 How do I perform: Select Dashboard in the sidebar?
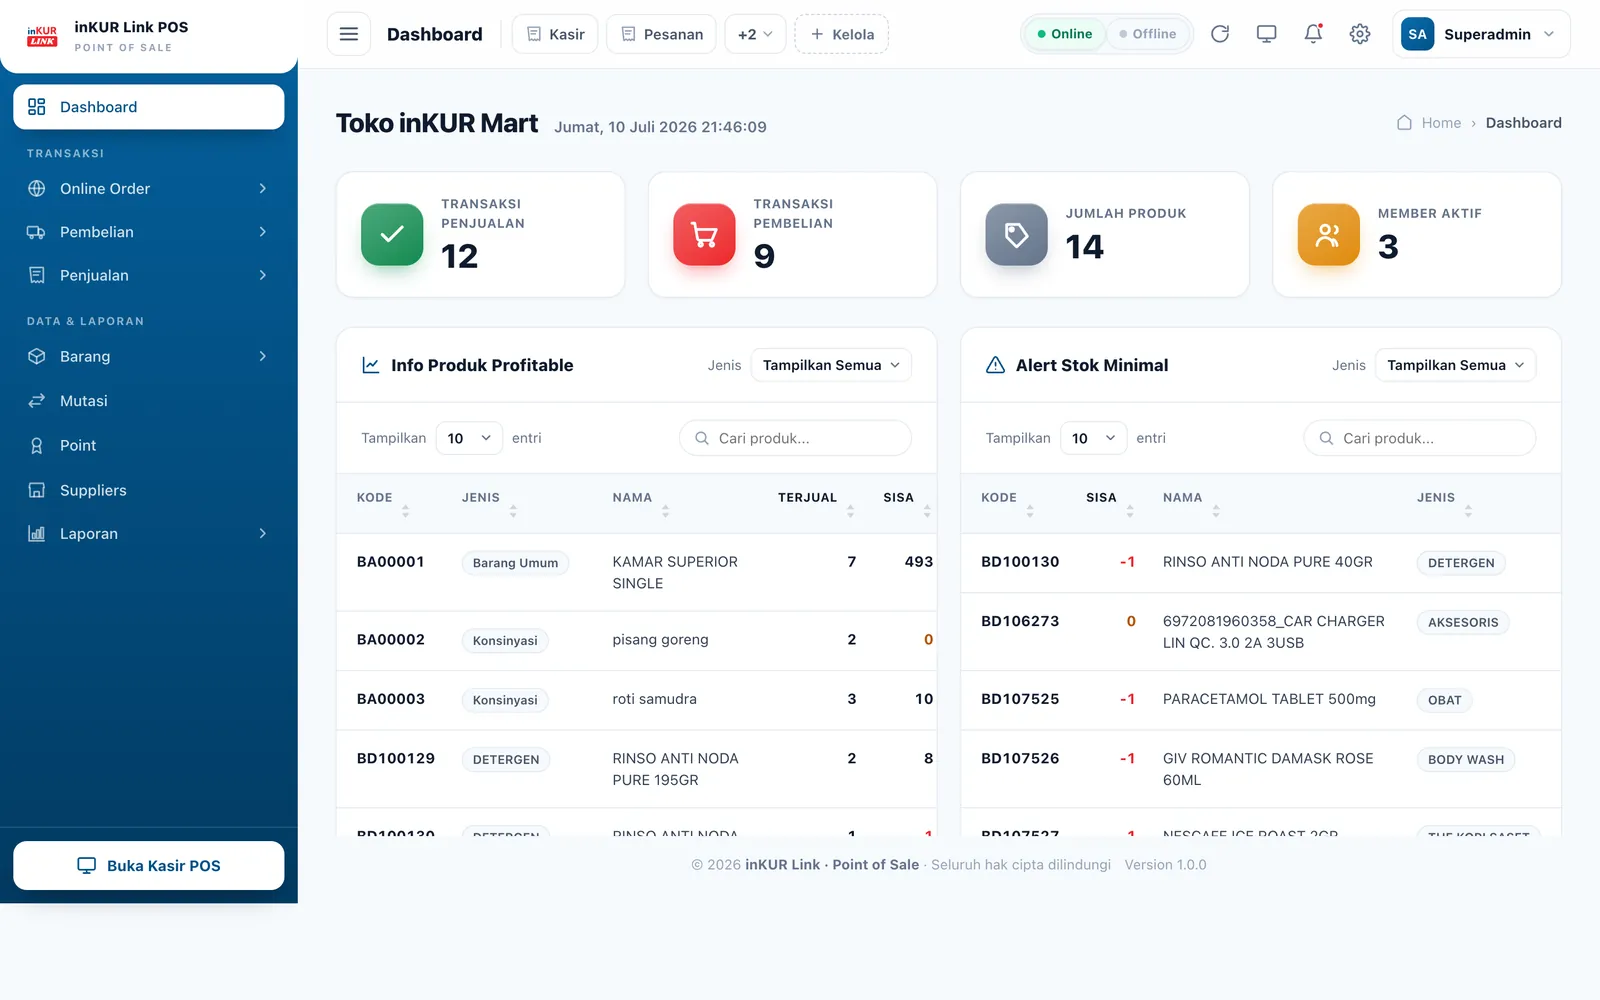148,107
